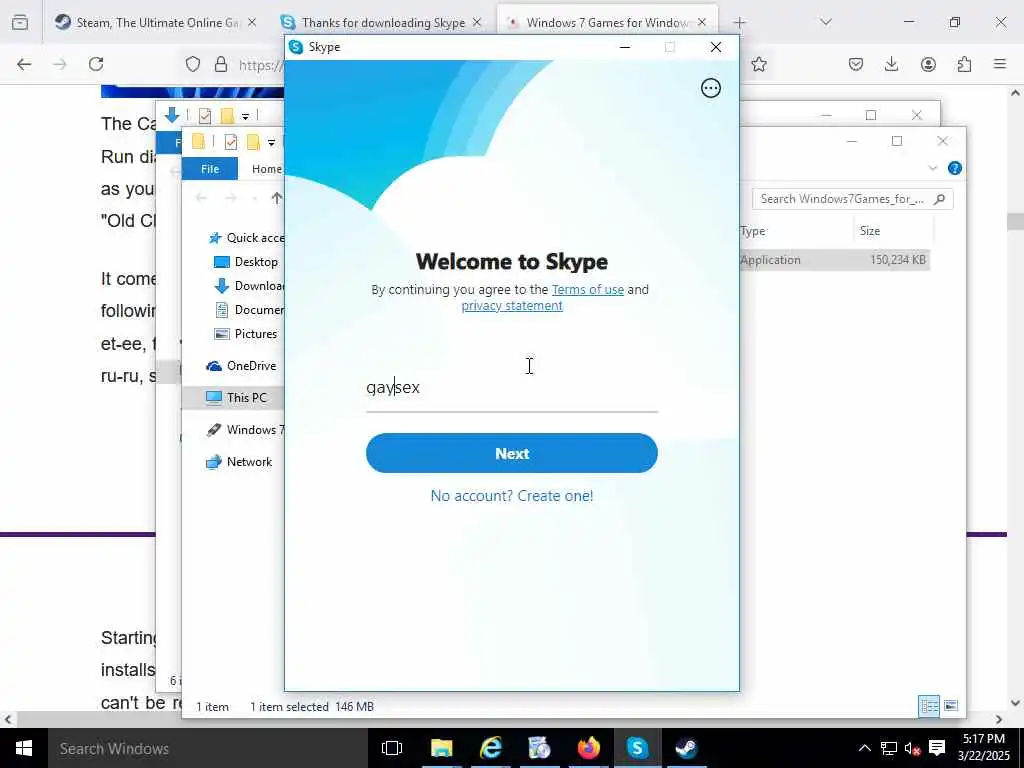Select Pictures in Explorer navigation pane
The width and height of the screenshot is (1024, 768).
pyautogui.click(x=246, y=334)
